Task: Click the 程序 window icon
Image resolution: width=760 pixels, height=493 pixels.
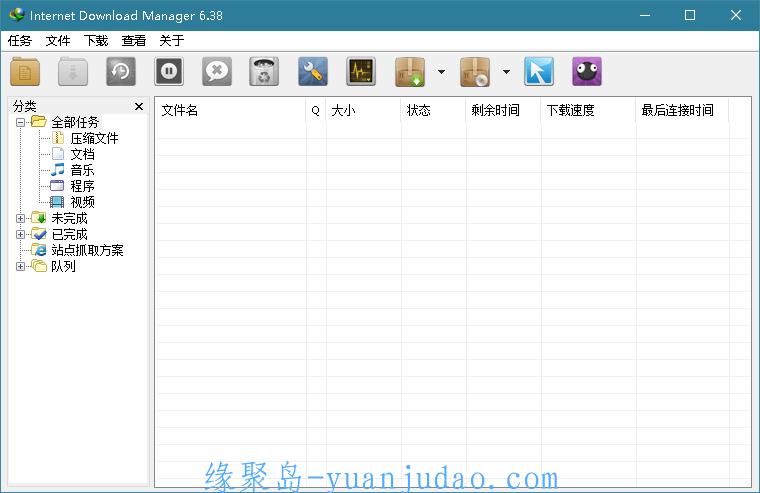Action: point(57,186)
